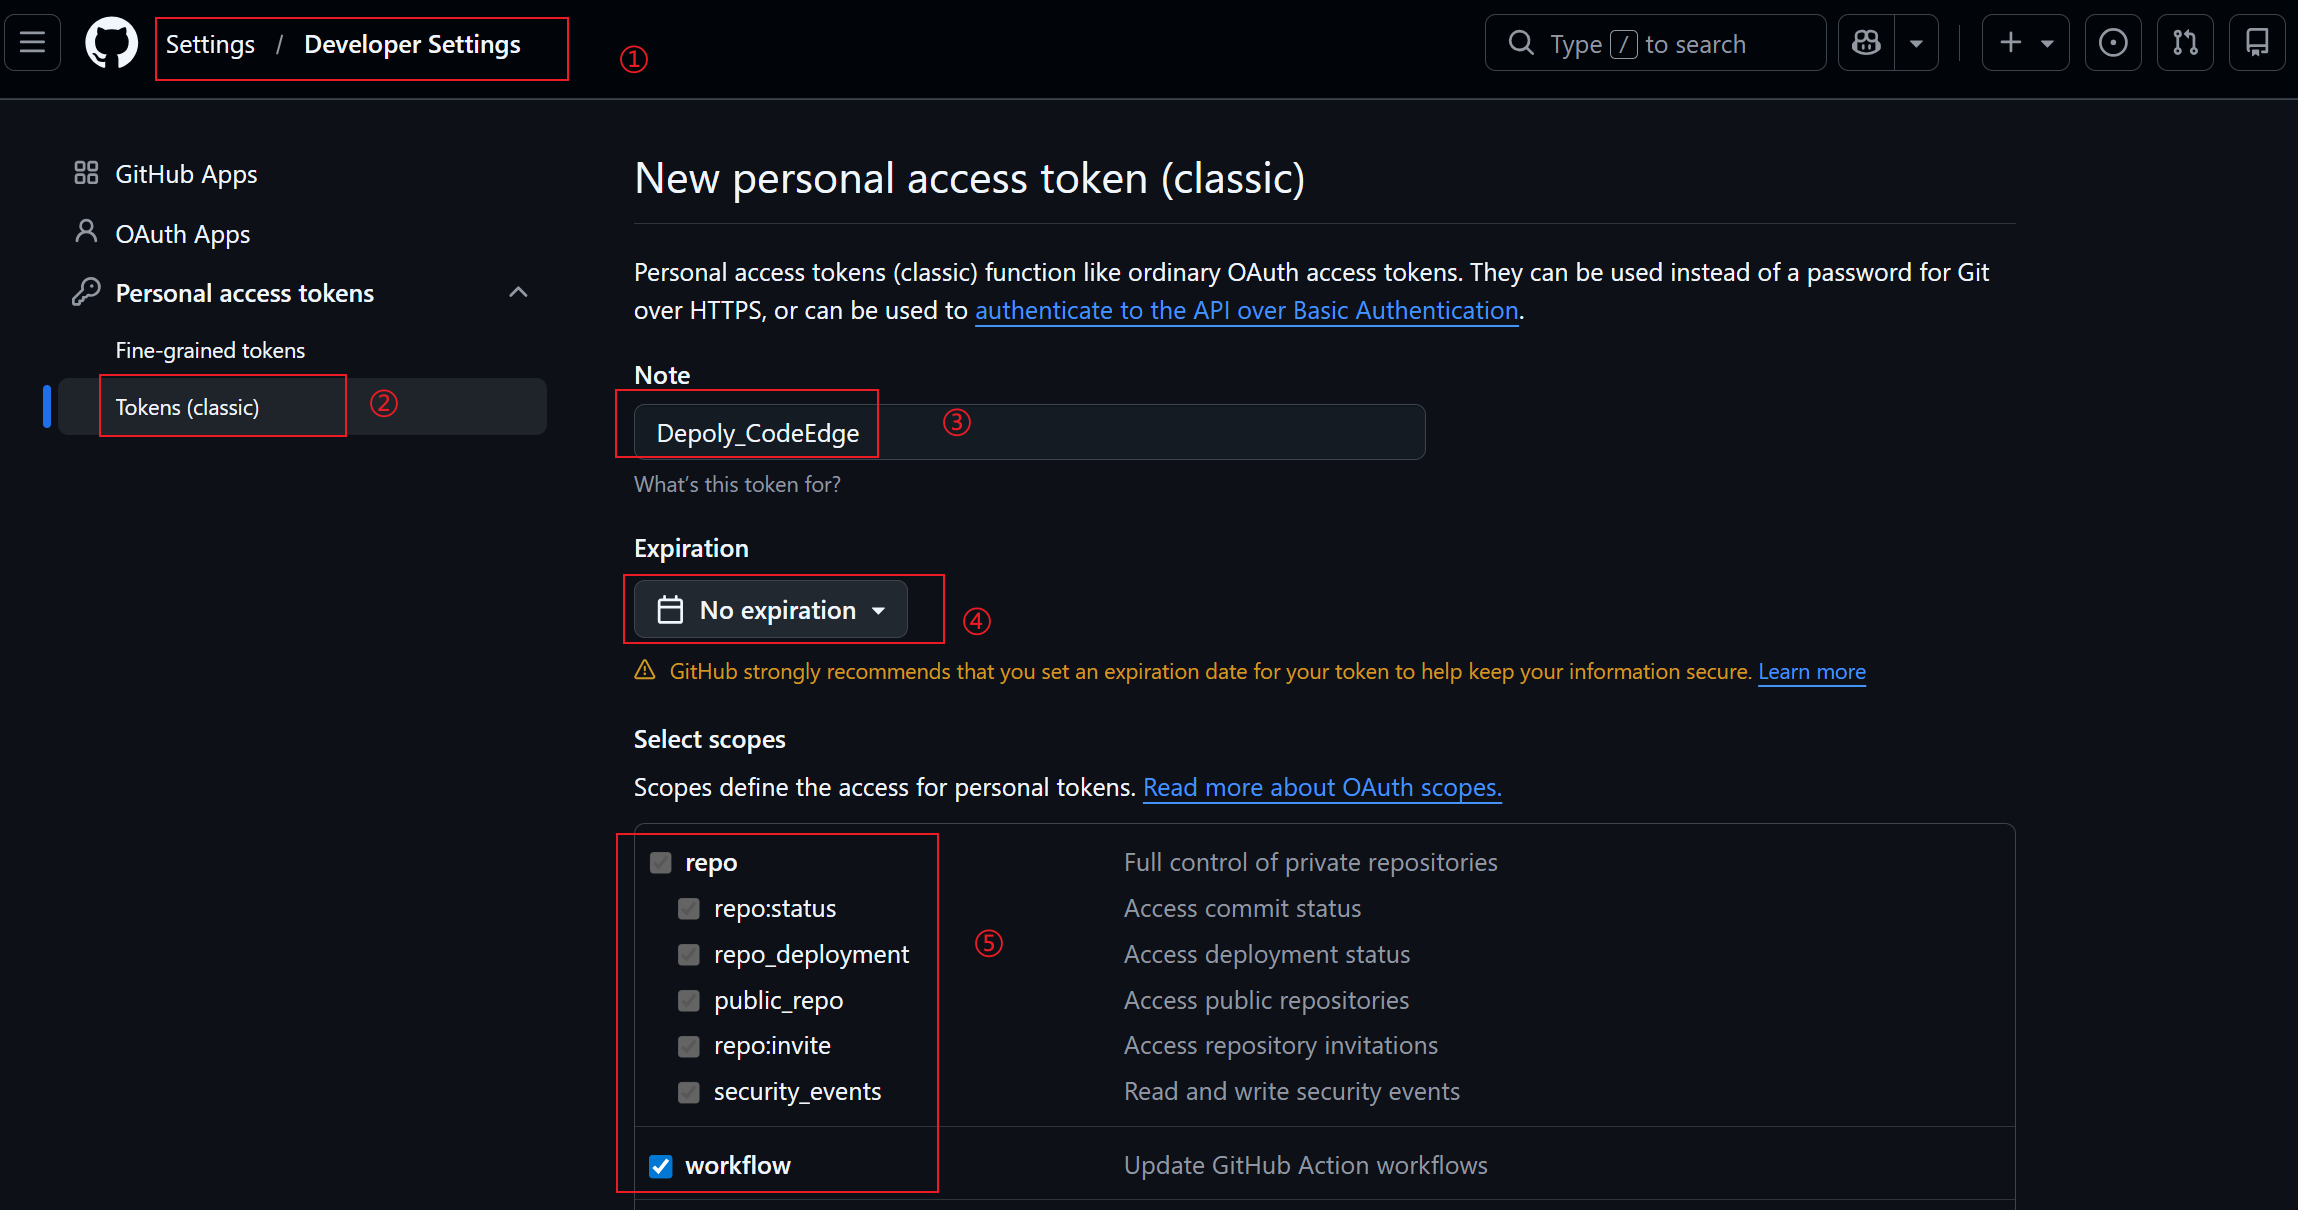Select Fine-grained tokens in sidebar
The height and width of the screenshot is (1210, 2298).
pos(210,351)
